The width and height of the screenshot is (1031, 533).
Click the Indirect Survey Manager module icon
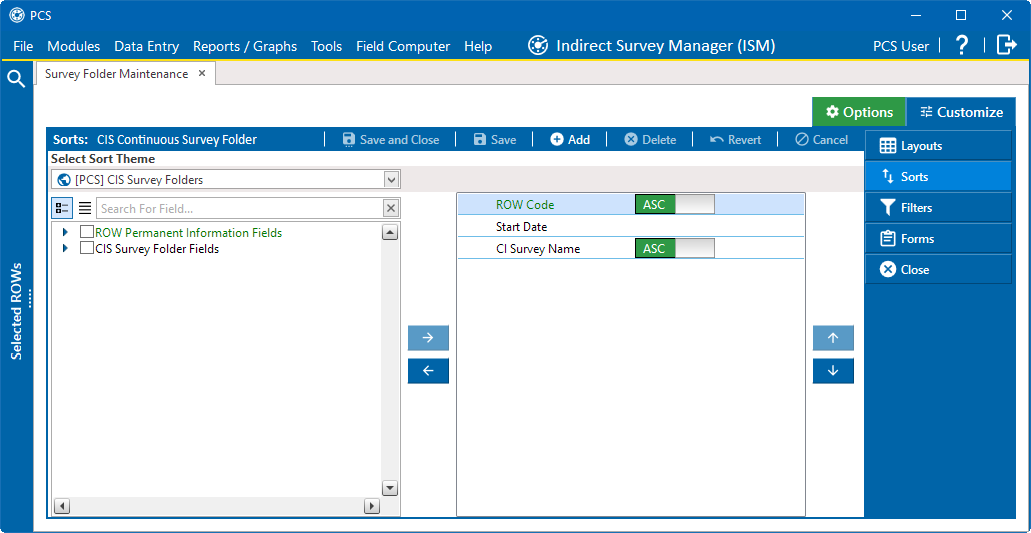click(539, 45)
